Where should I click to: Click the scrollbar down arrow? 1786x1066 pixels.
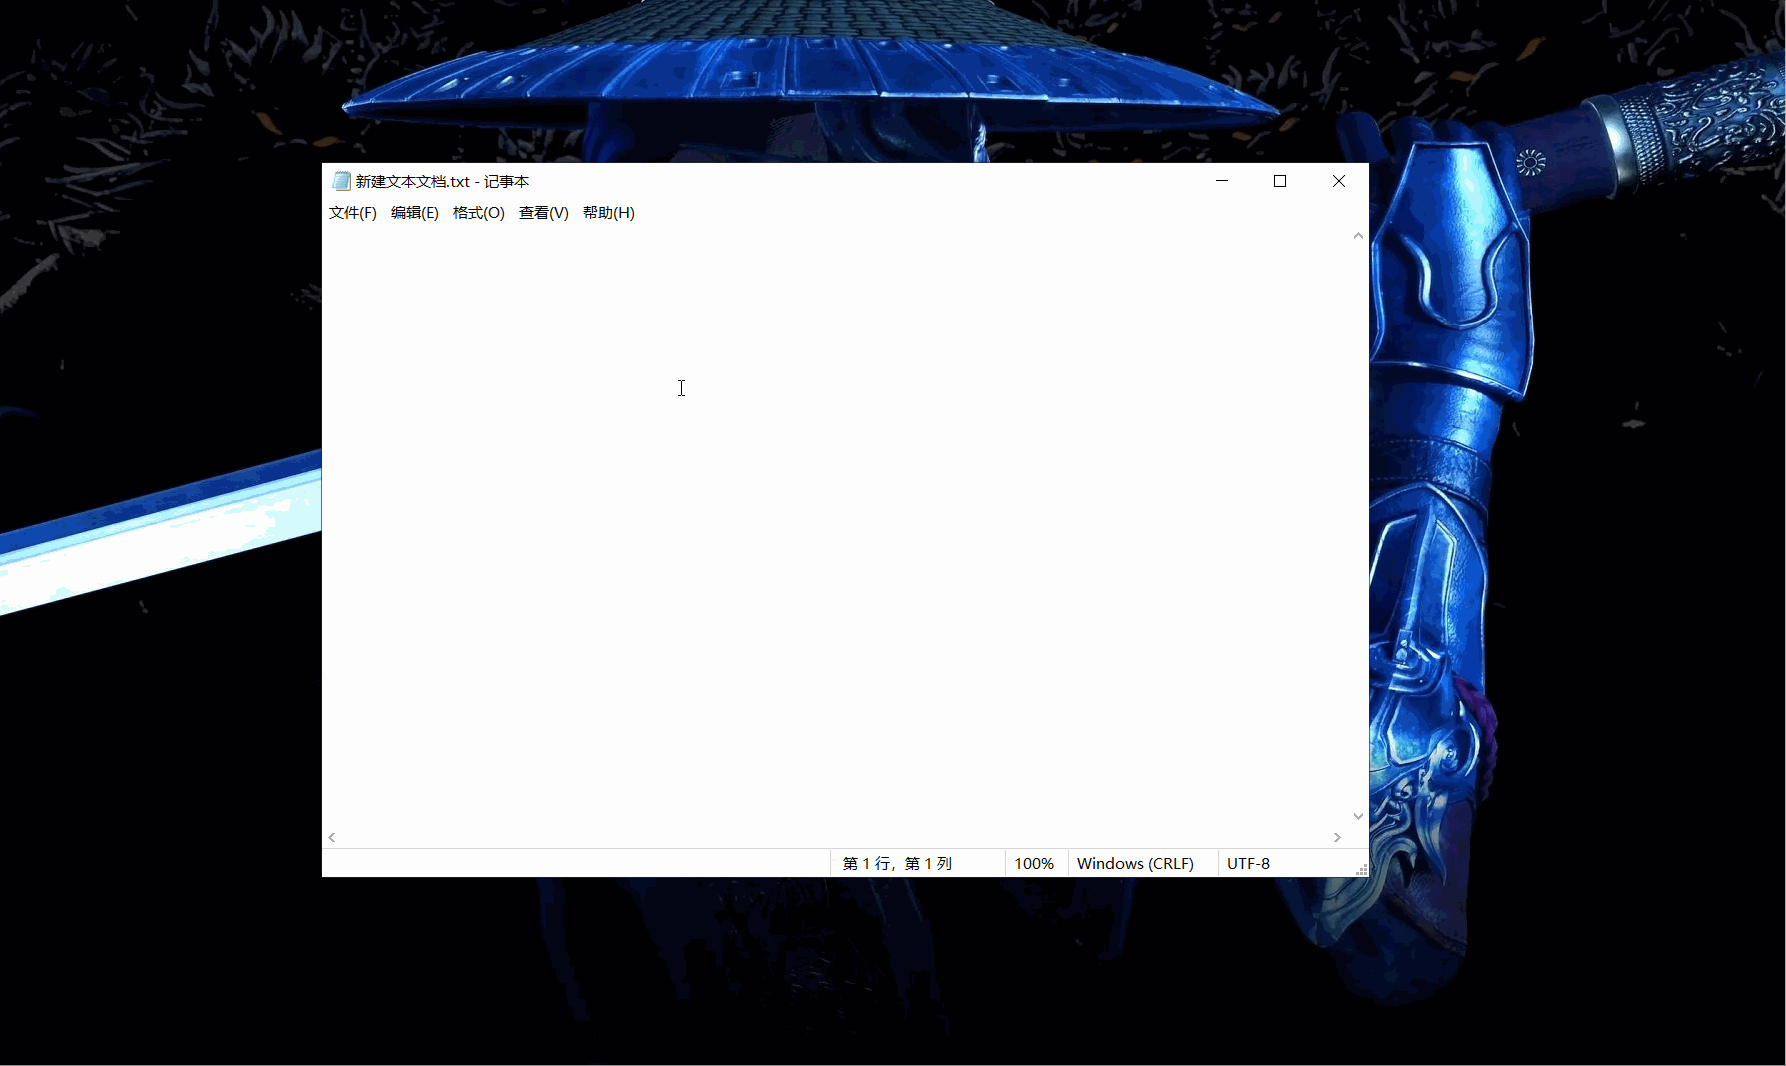tap(1357, 816)
